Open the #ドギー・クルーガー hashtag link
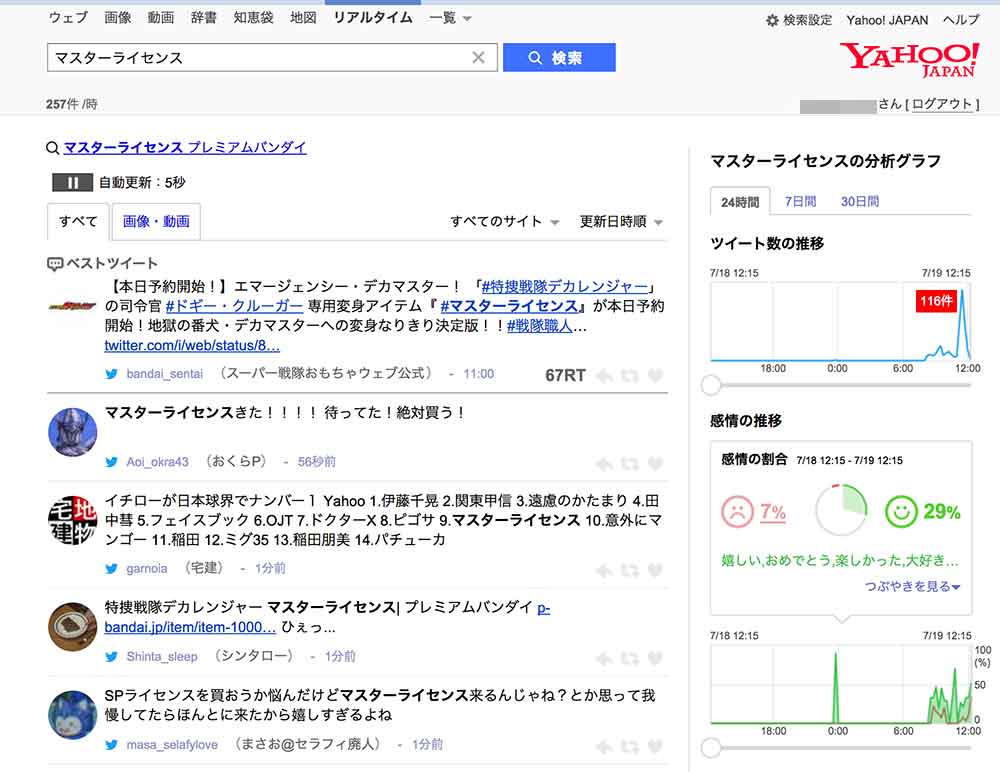 pos(233,306)
